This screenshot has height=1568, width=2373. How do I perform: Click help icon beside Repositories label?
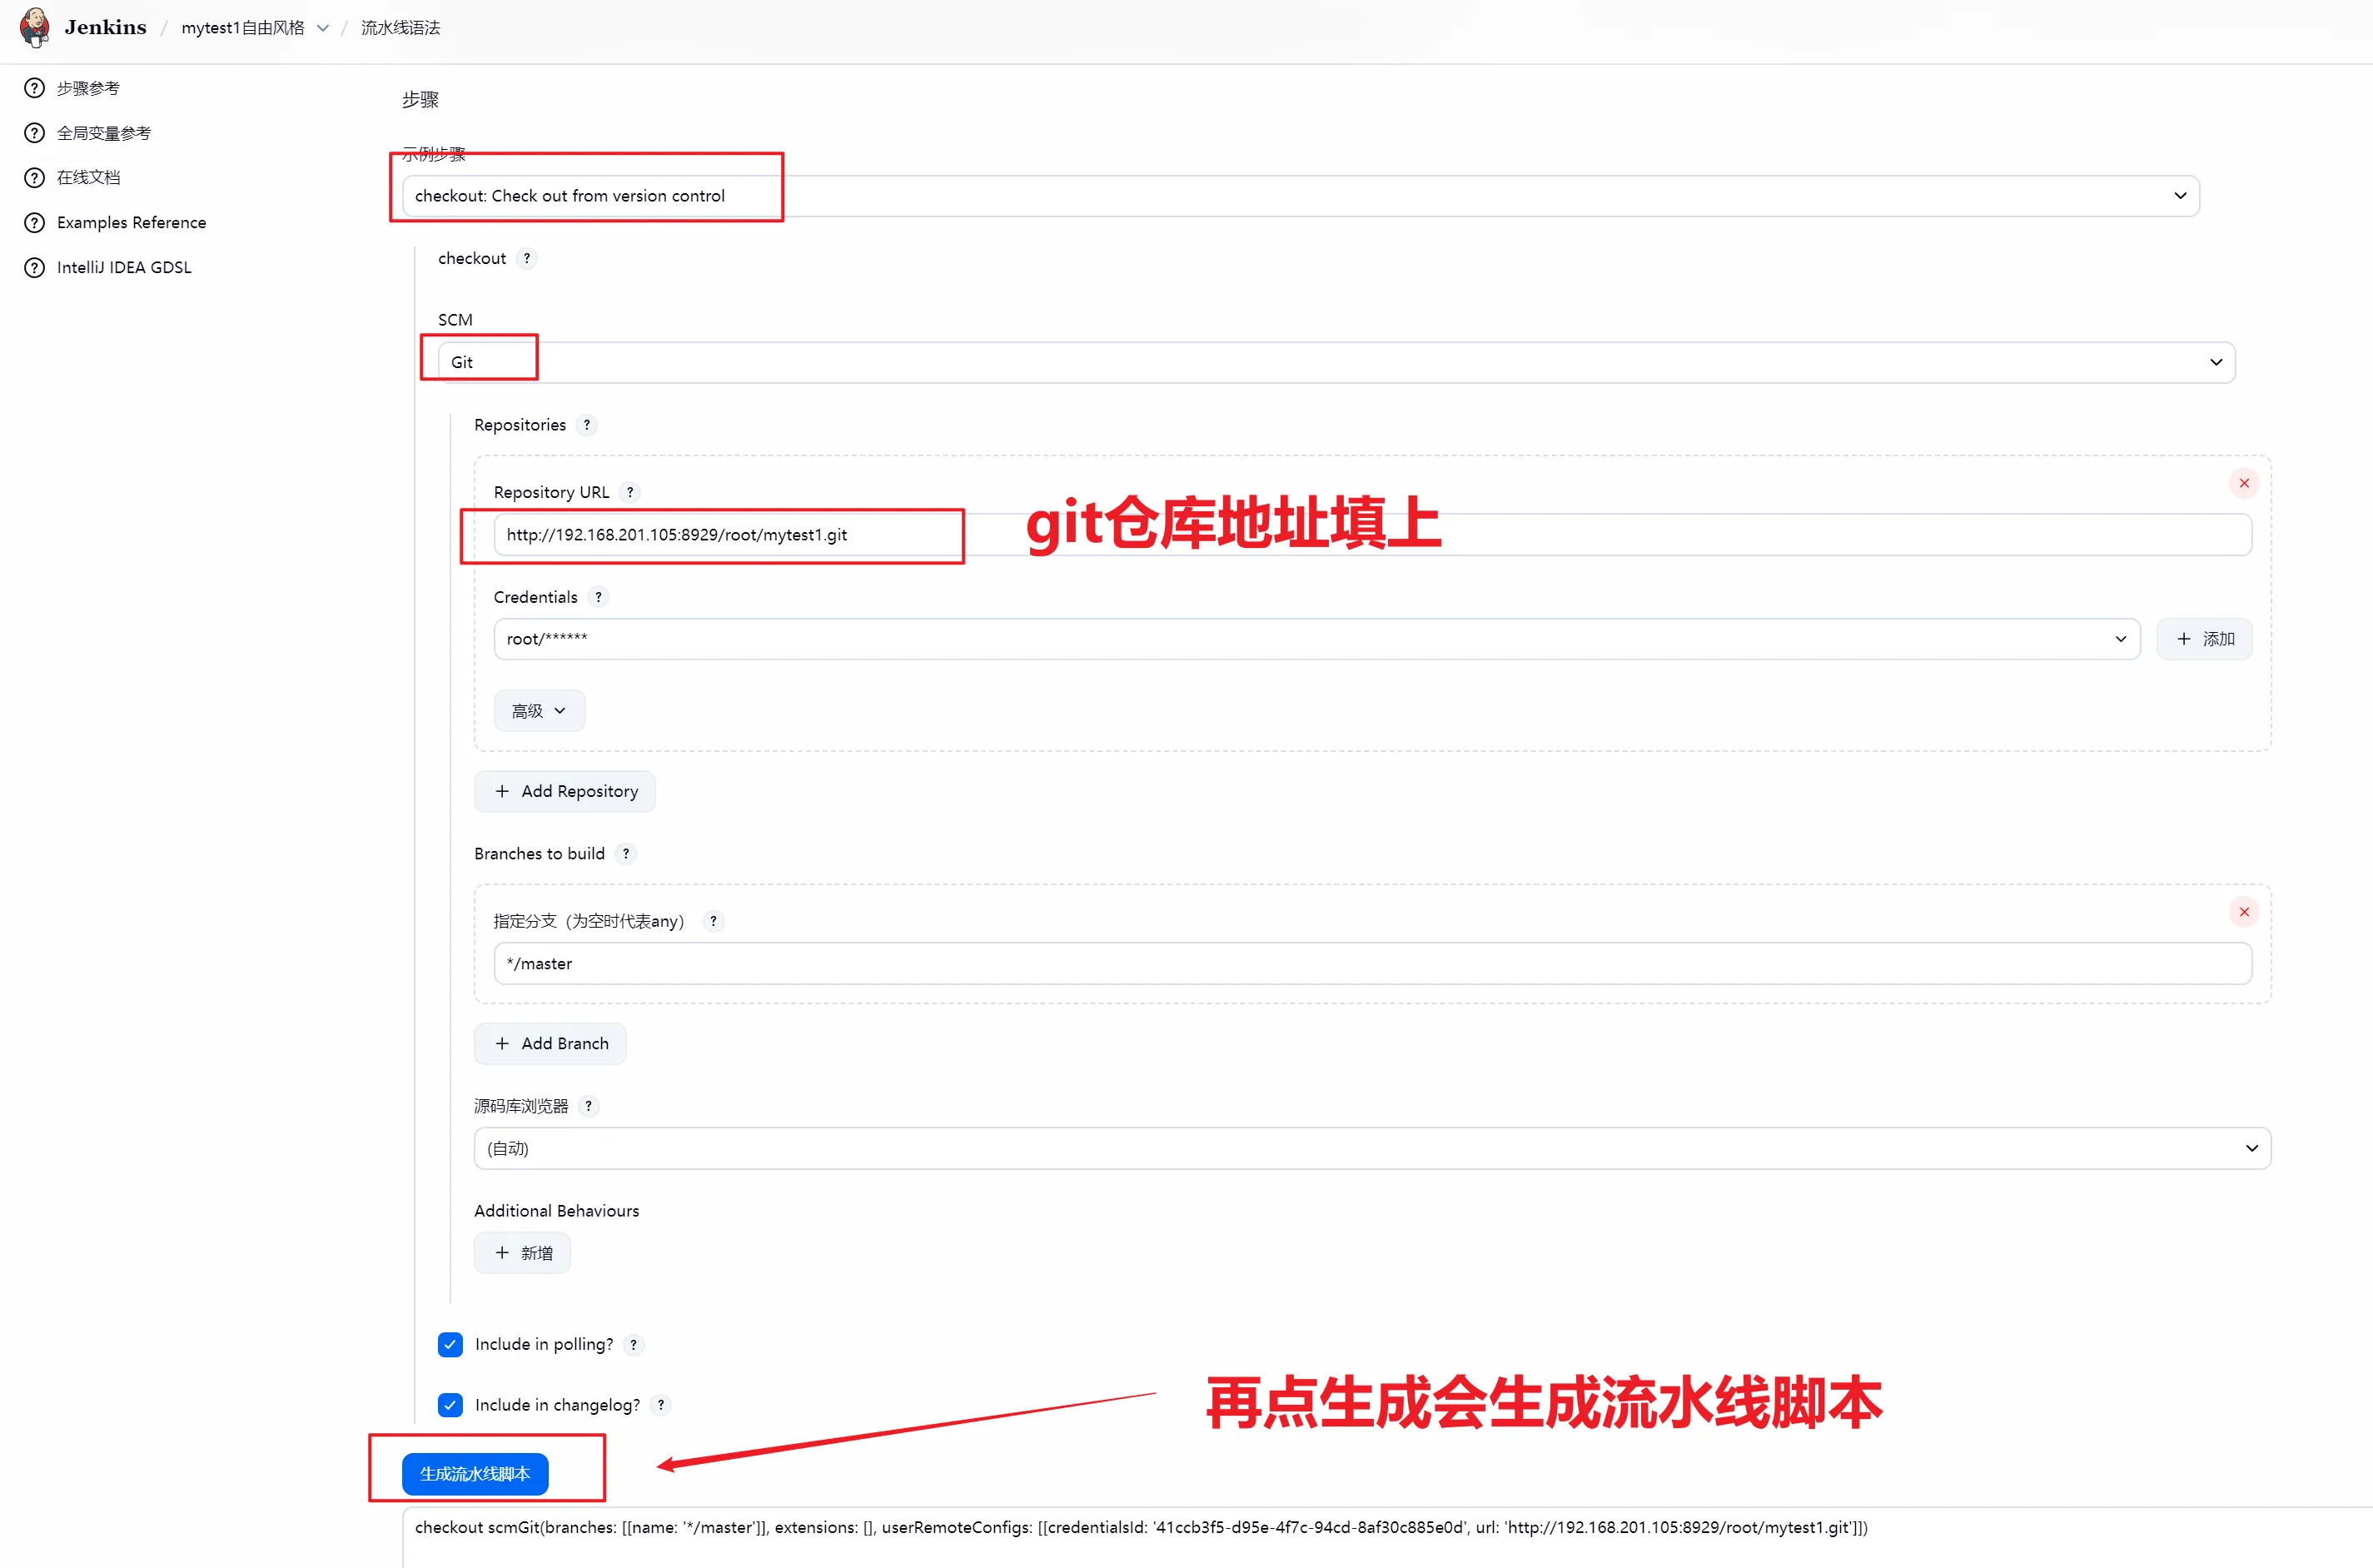point(587,425)
